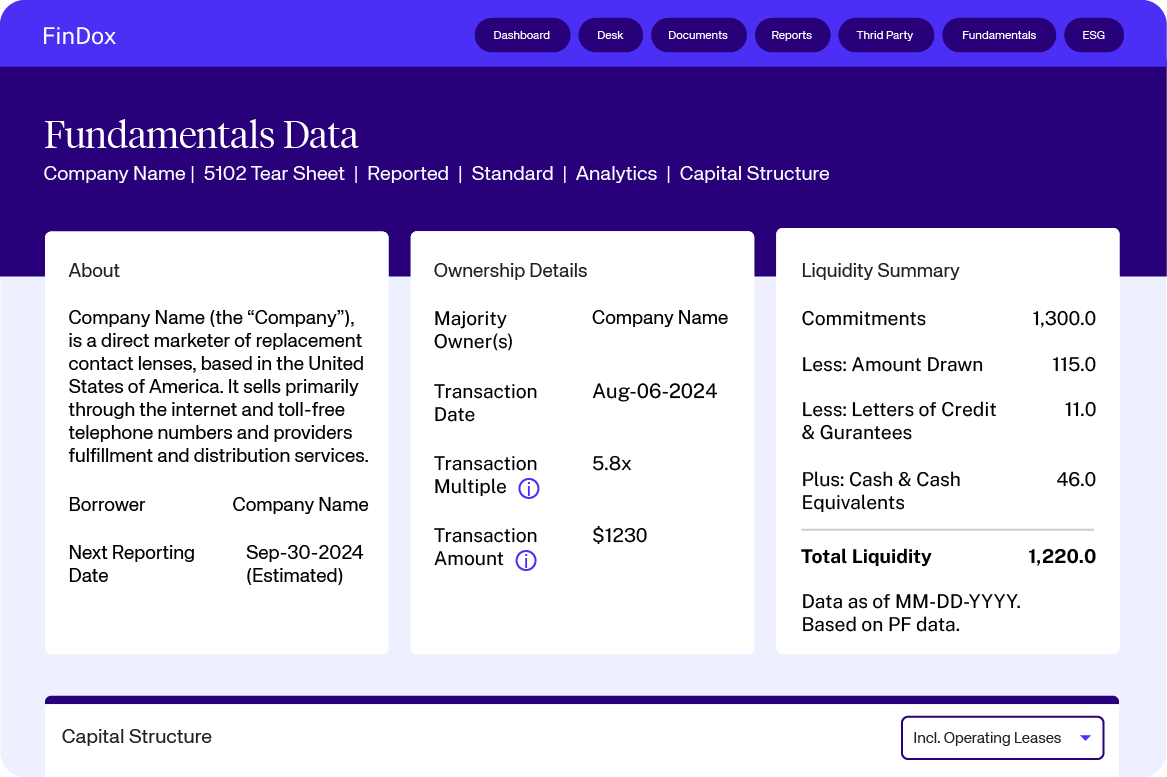The image size is (1167, 777).
Task: Click the dropdown arrow next to Incl. Operating Leases
Action: [x=1084, y=737]
